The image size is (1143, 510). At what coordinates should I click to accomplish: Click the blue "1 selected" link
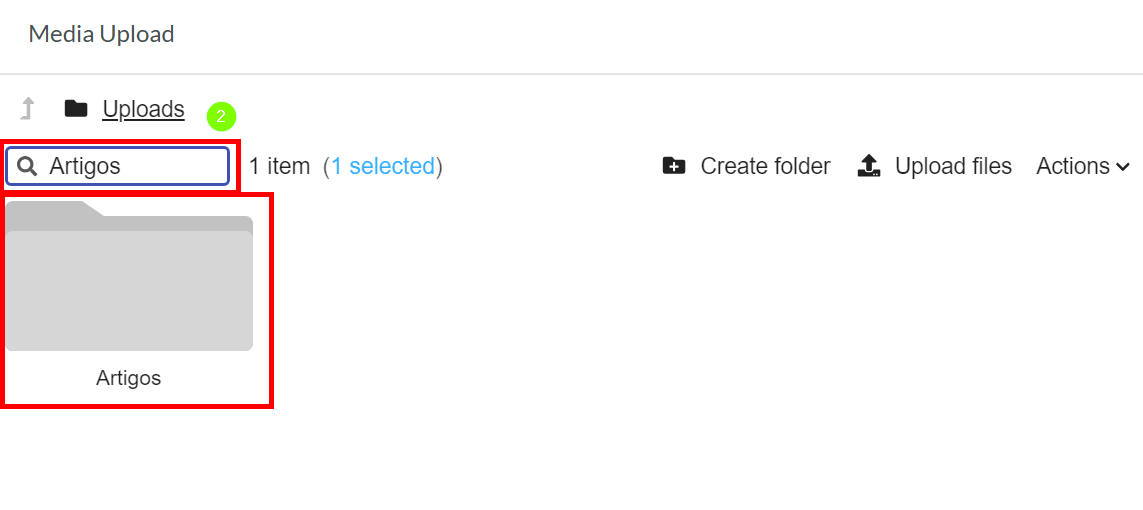[383, 166]
